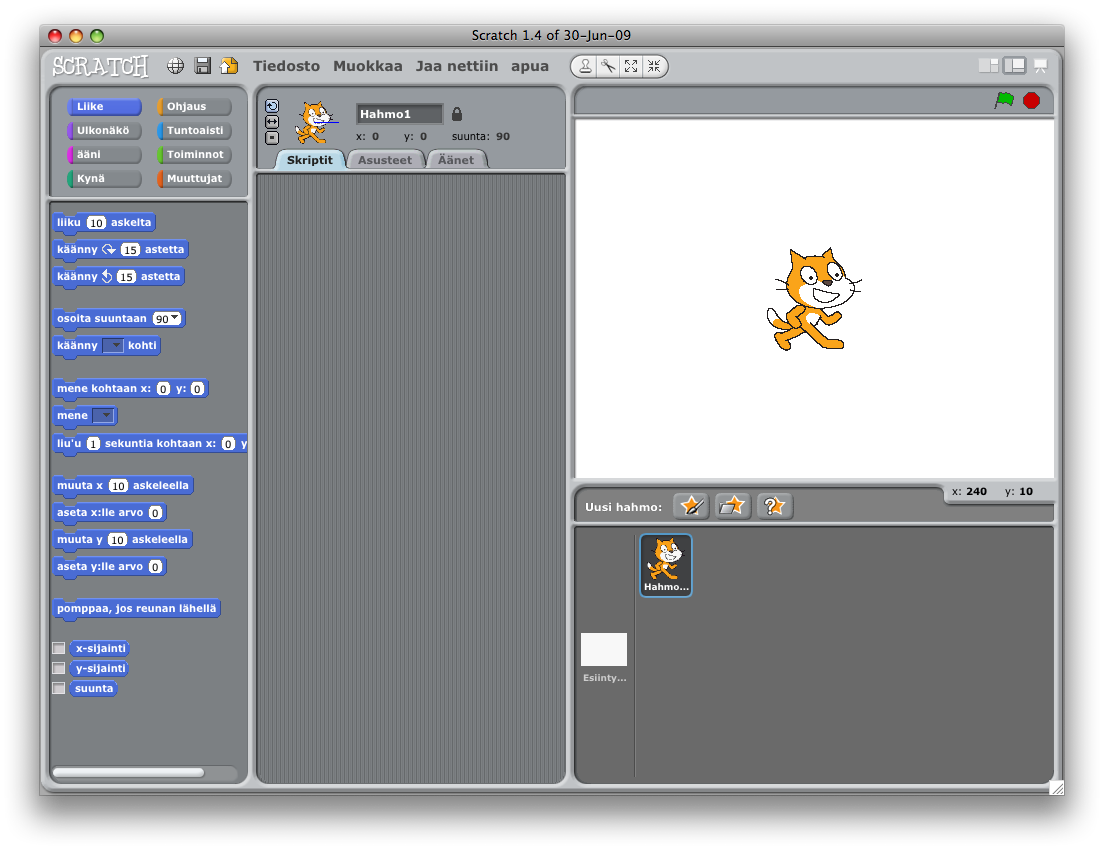Click the käänny counterclockwise 15 astetta block
1104x850 pixels.
click(119, 276)
